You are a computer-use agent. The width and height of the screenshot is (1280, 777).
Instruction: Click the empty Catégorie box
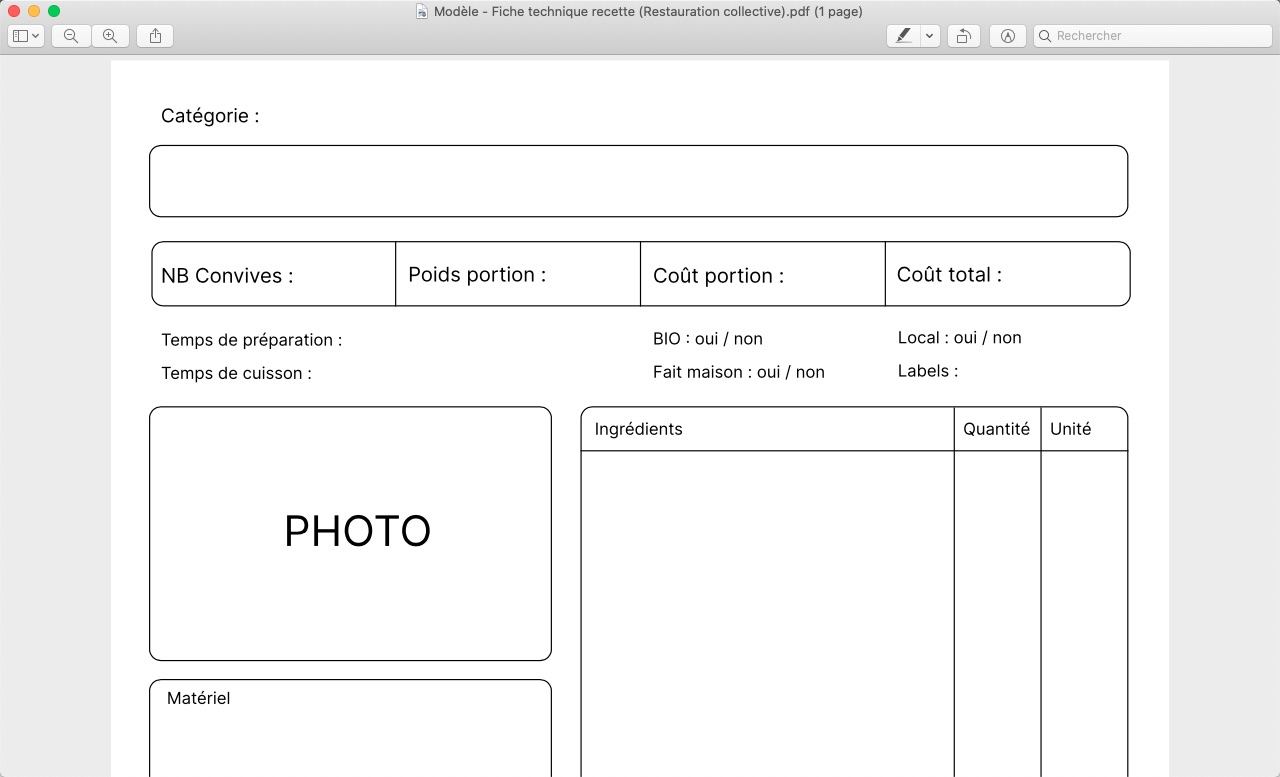point(638,181)
